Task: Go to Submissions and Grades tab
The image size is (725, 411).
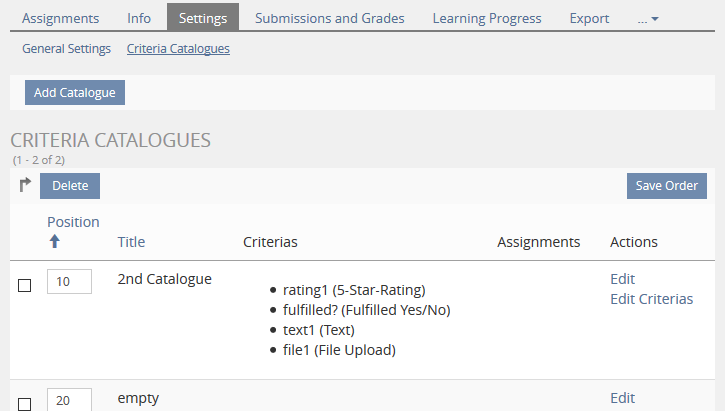Action: pos(330,18)
